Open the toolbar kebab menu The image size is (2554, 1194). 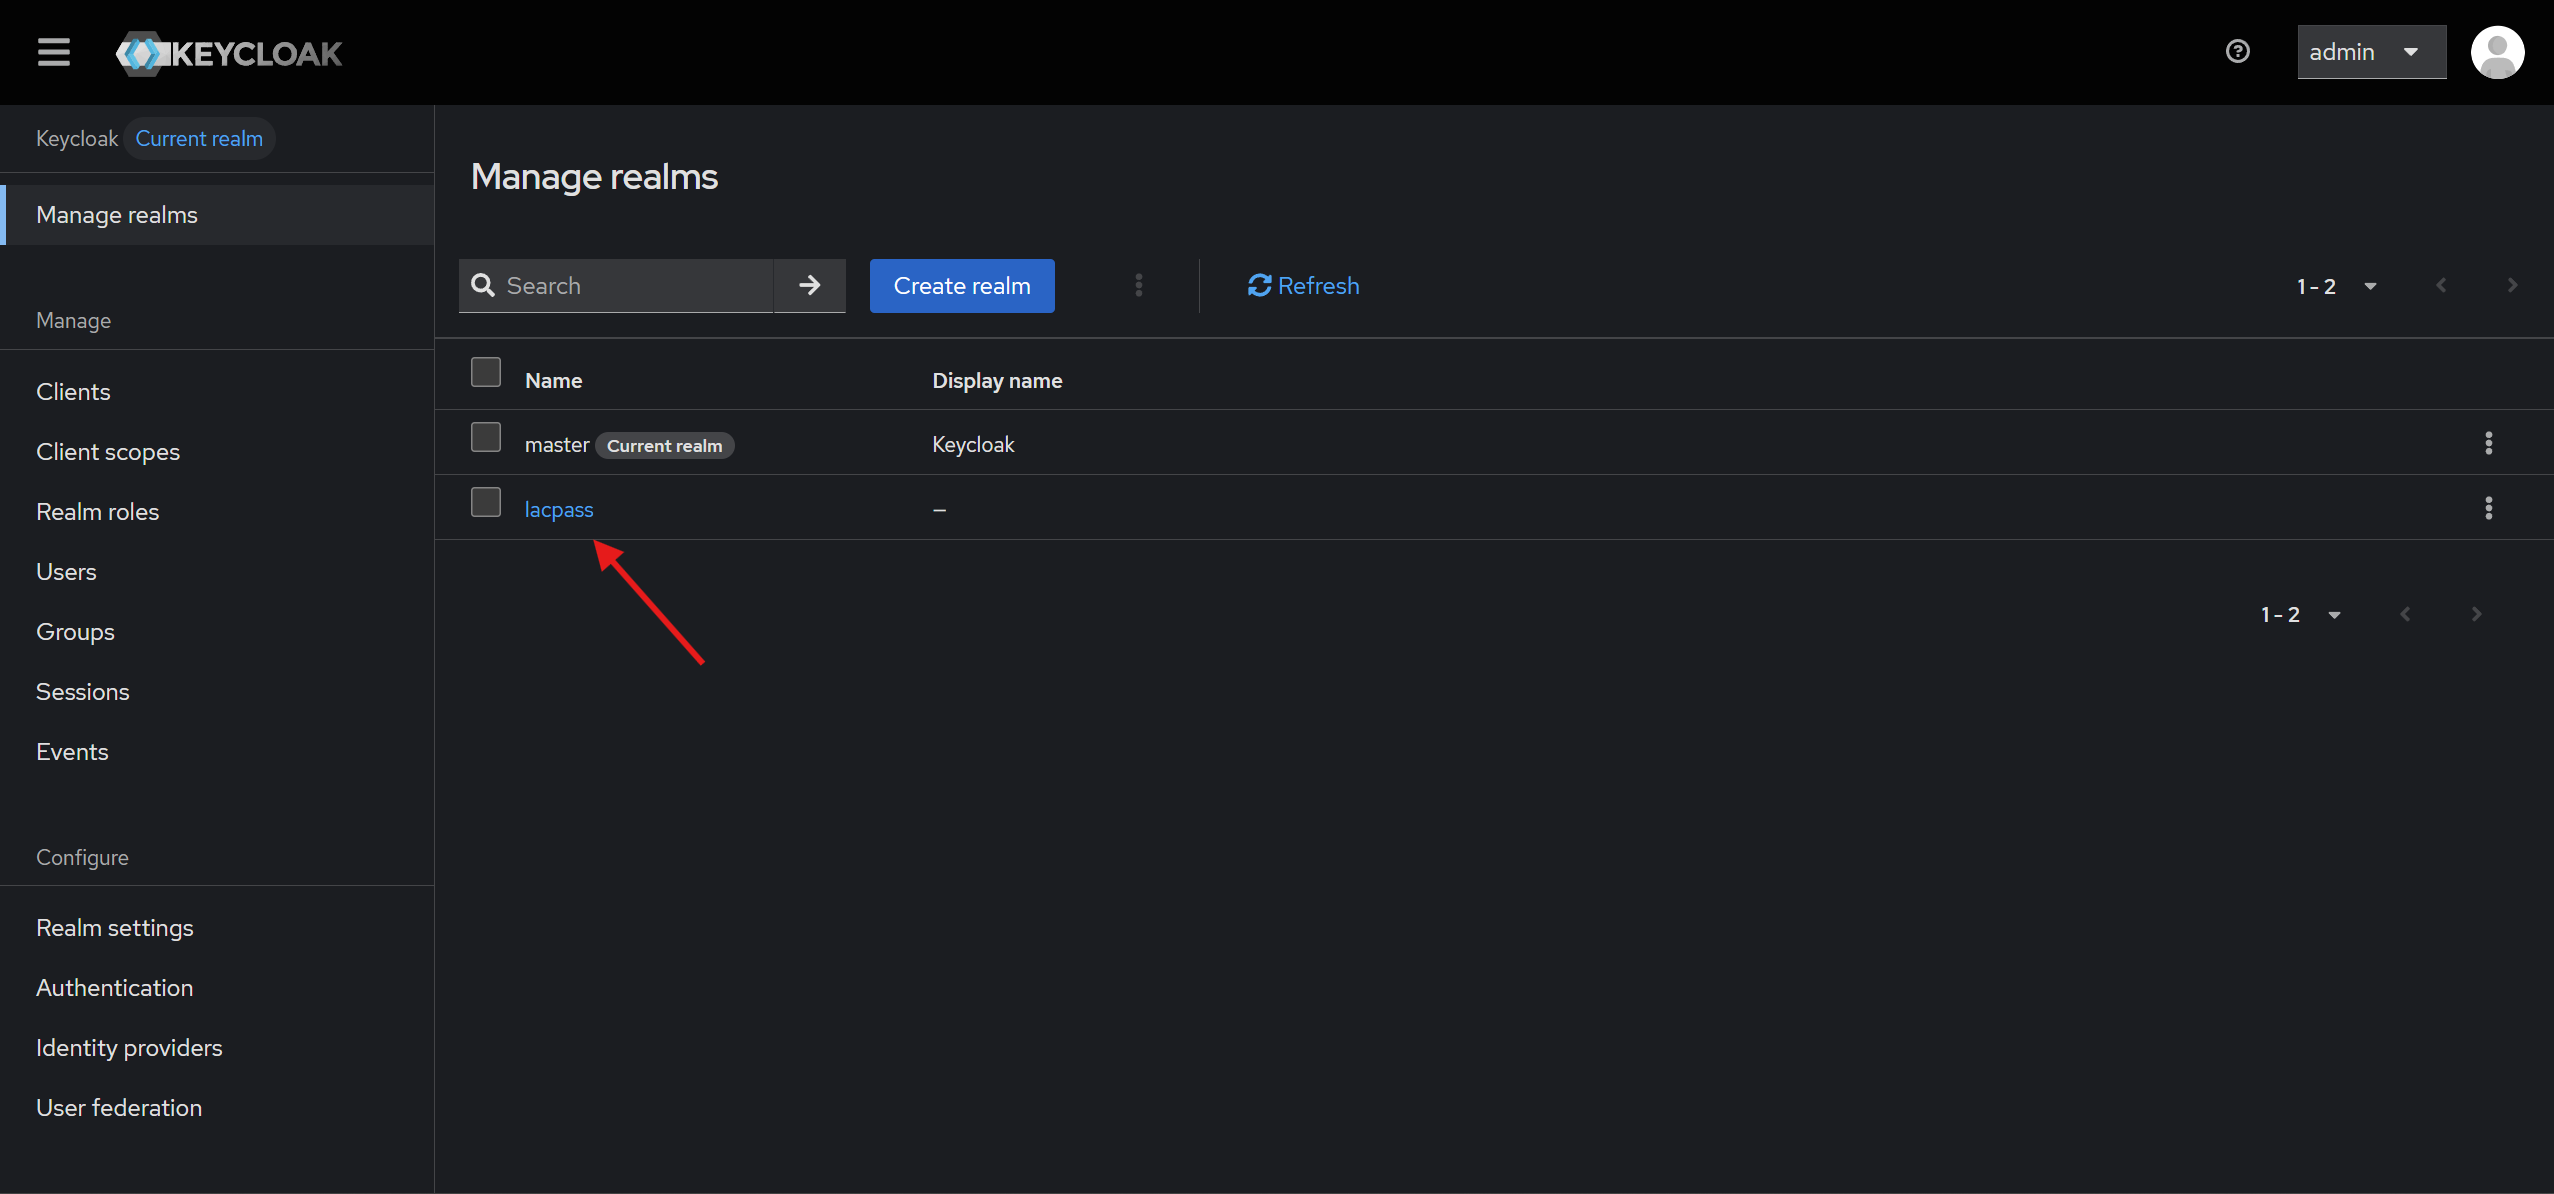pyautogui.click(x=1139, y=286)
